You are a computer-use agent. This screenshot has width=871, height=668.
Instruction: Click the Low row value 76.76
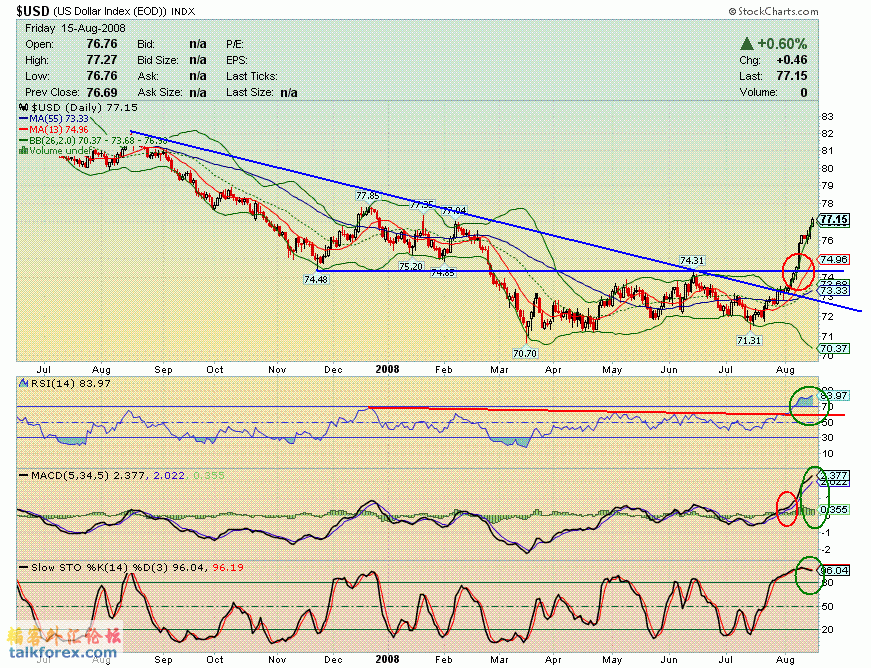pos(102,76)
